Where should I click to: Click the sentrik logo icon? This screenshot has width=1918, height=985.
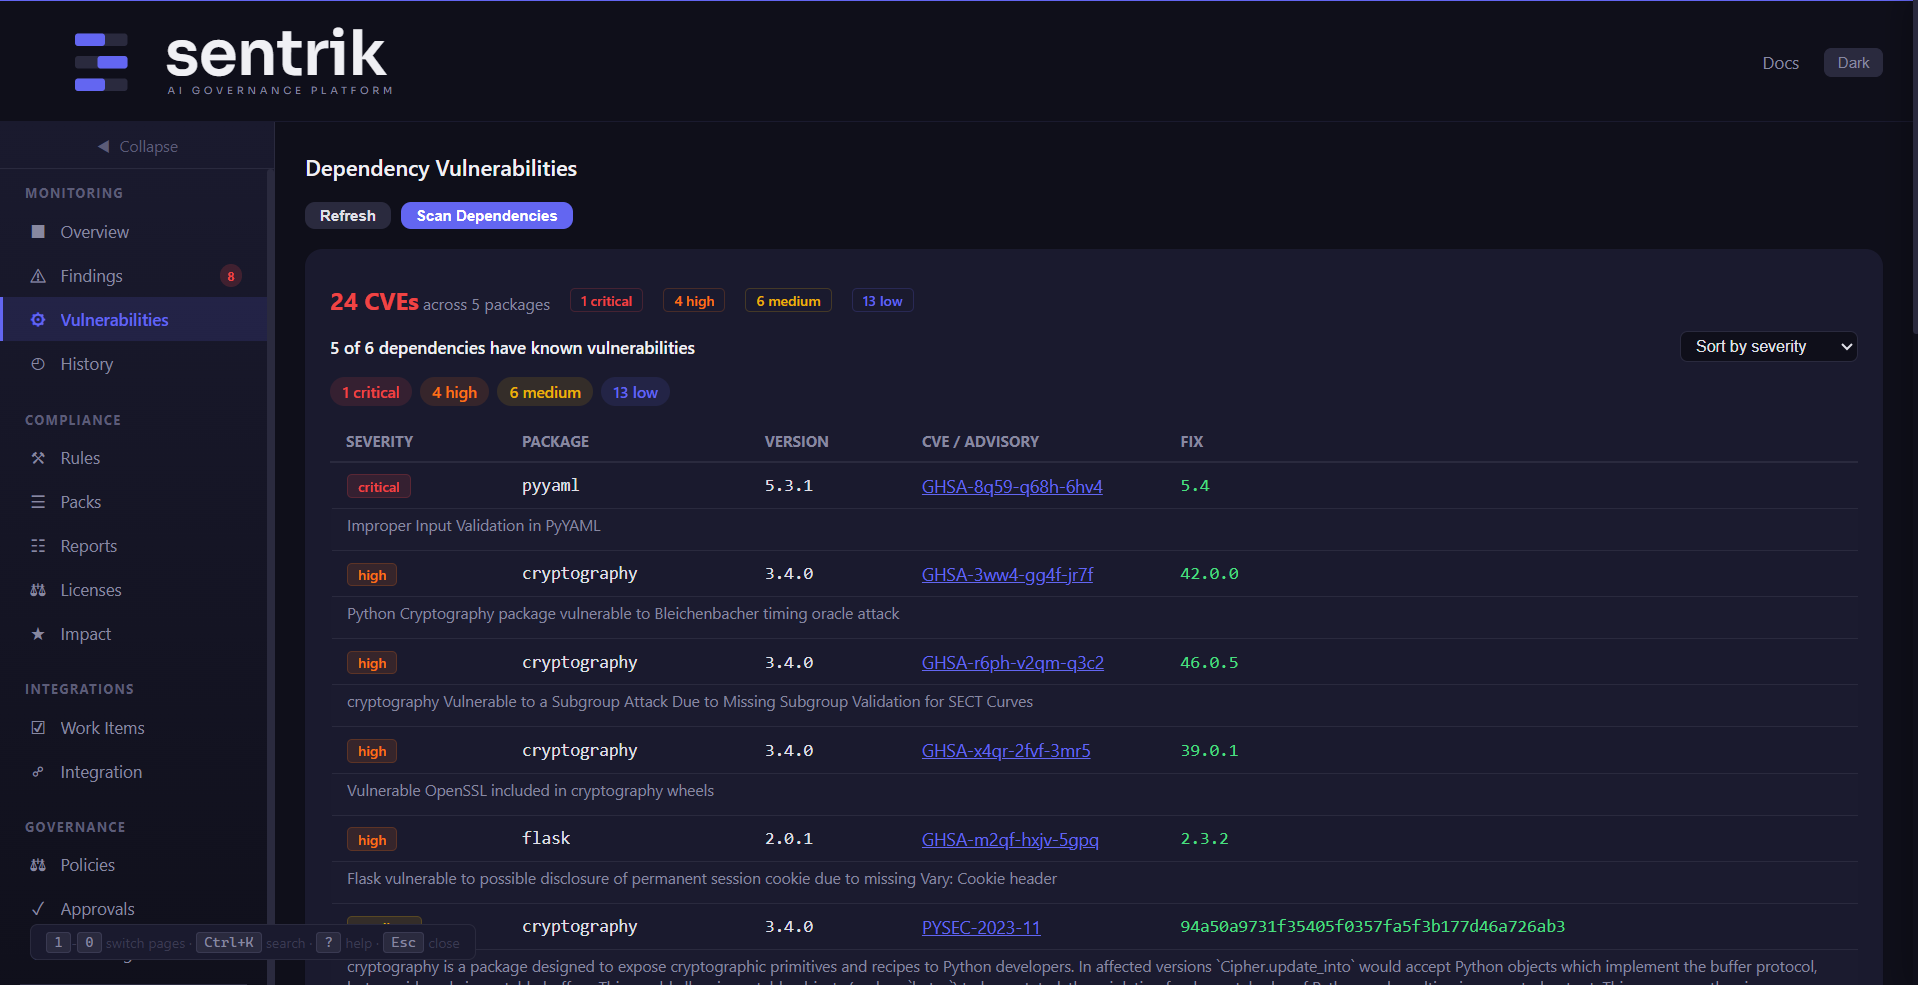101,62
